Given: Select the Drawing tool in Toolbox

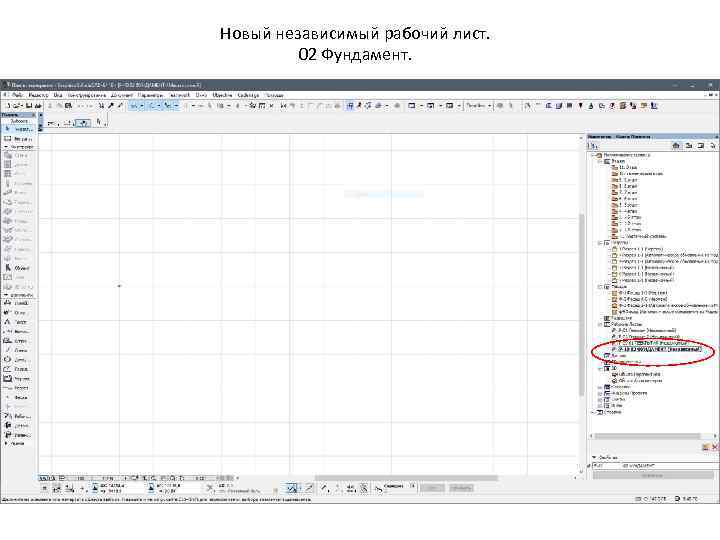Looking at the screenshot, I should tap(18, 378).
